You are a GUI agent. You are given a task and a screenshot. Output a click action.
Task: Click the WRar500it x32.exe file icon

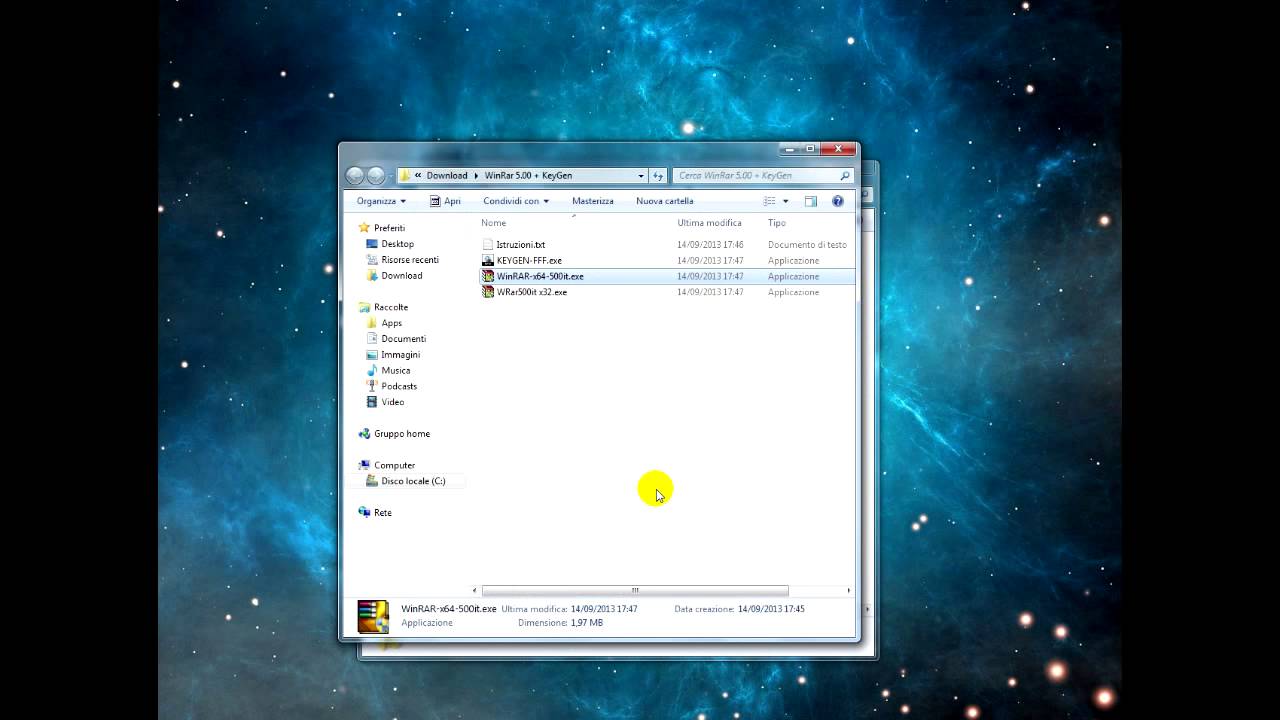(x=488, y=292)
